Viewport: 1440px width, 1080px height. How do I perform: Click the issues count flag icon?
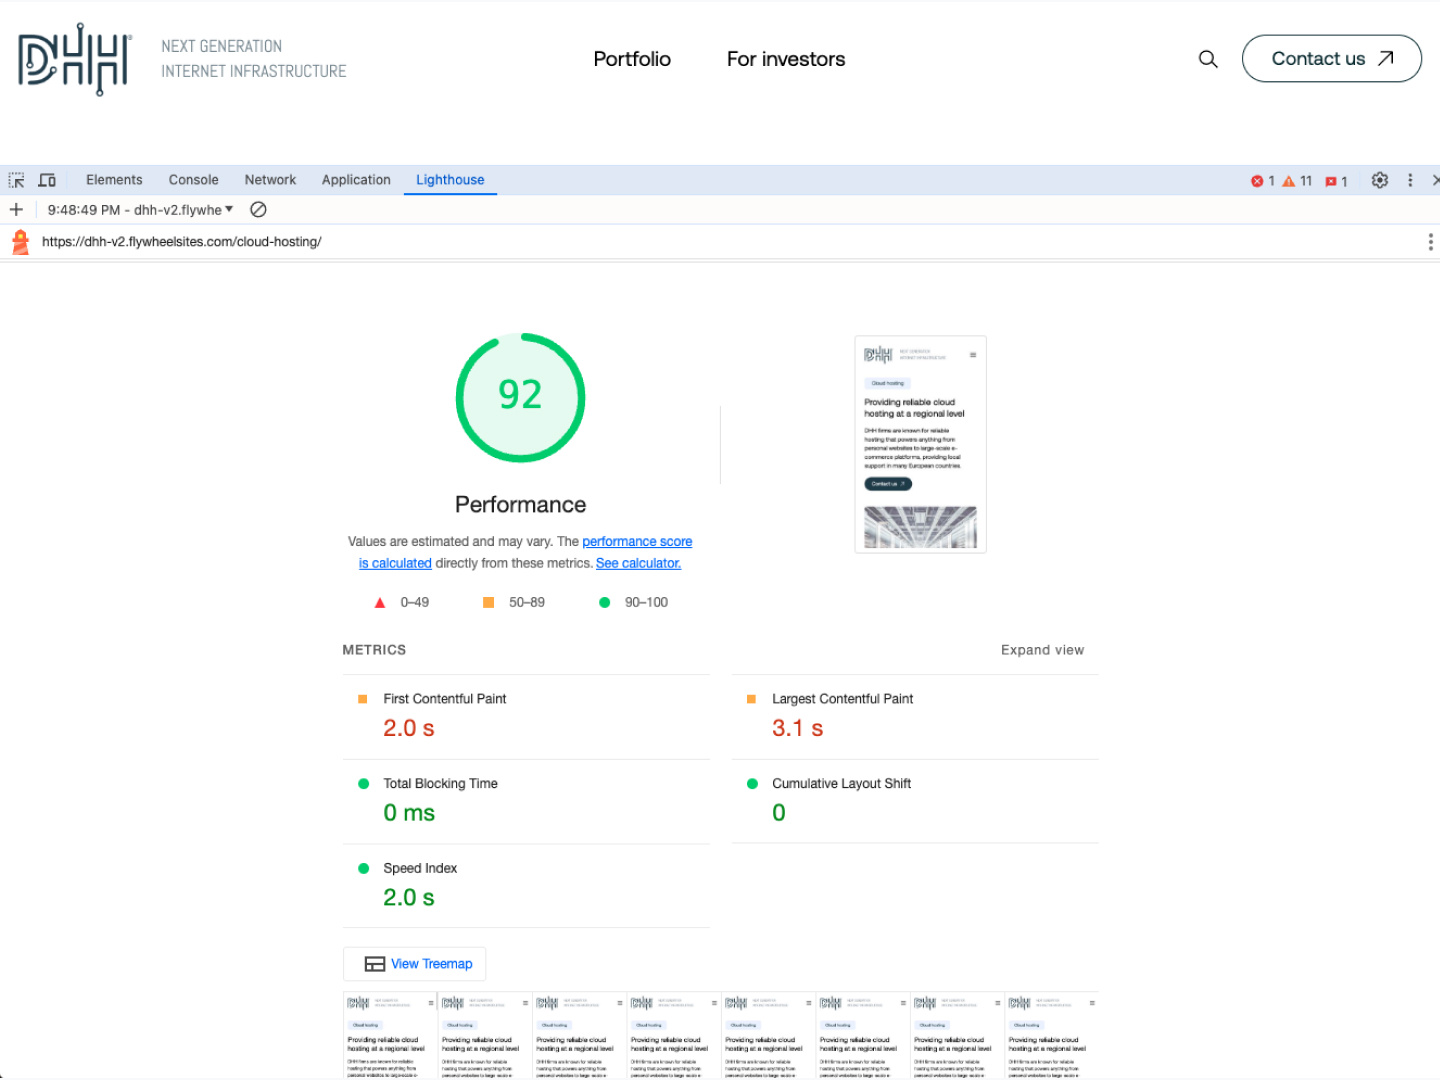tap(1331, 181)
